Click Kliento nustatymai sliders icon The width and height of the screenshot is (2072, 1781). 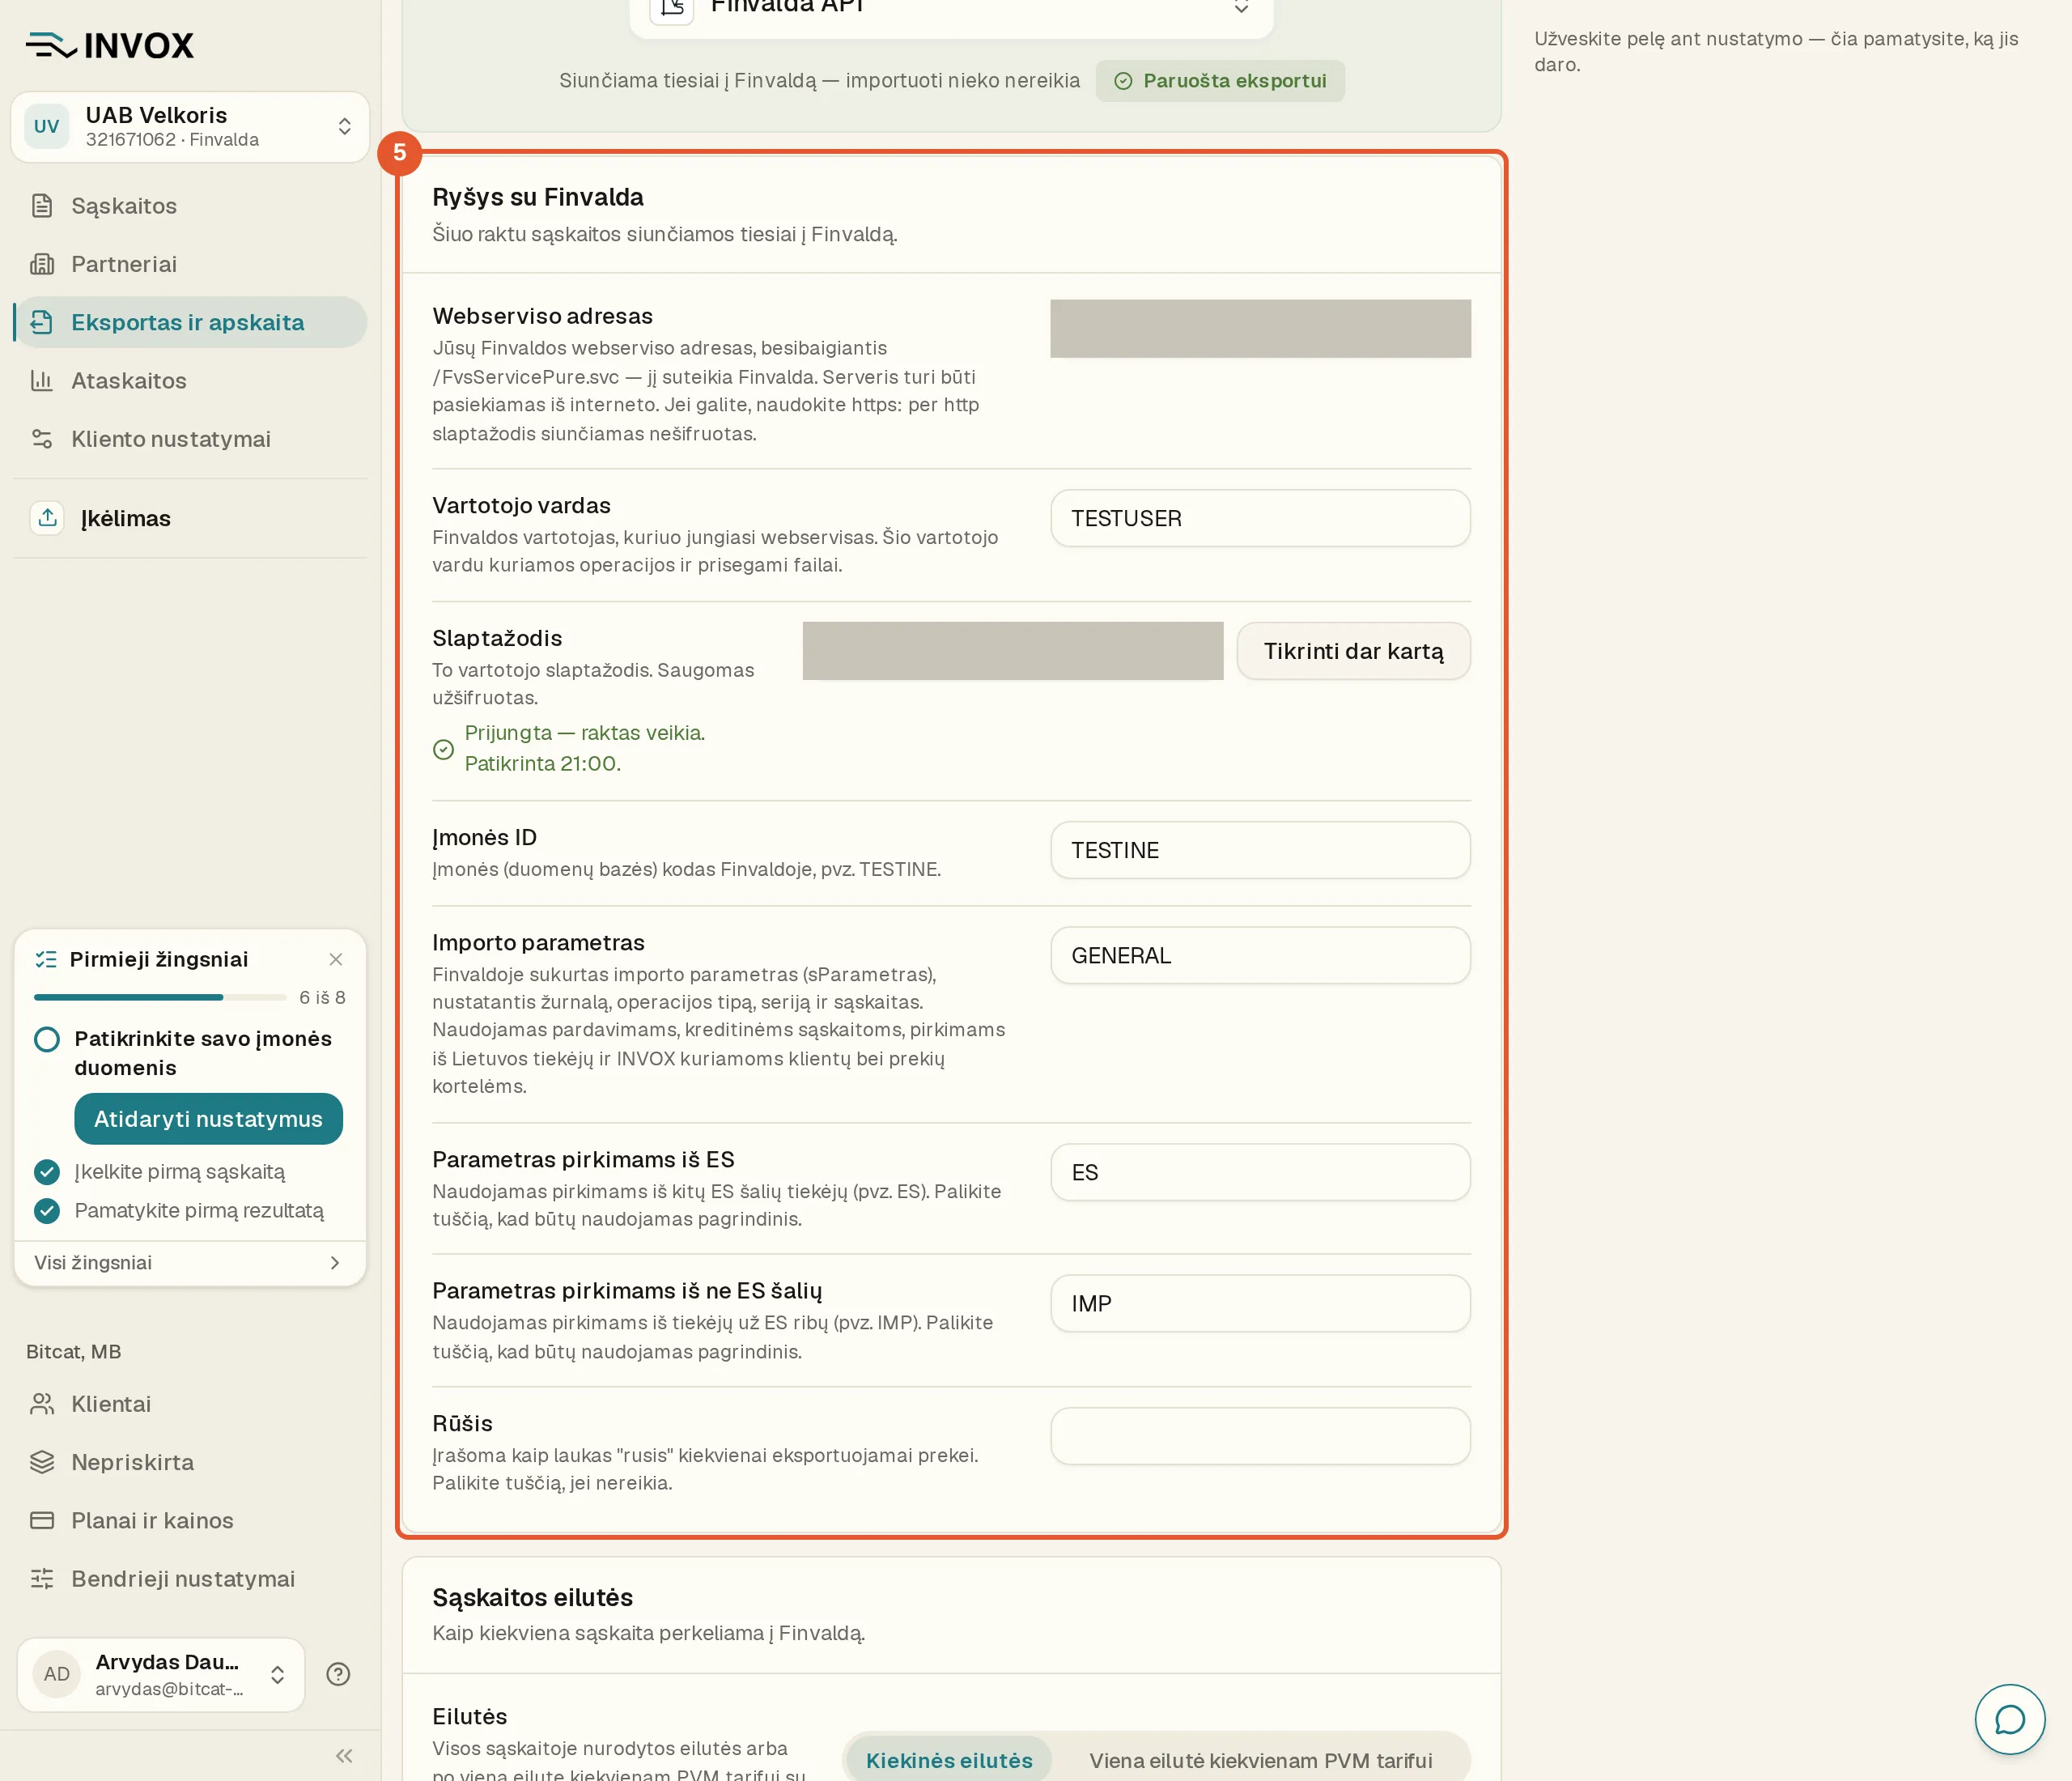pyautogui.click(x=42, y=439)
